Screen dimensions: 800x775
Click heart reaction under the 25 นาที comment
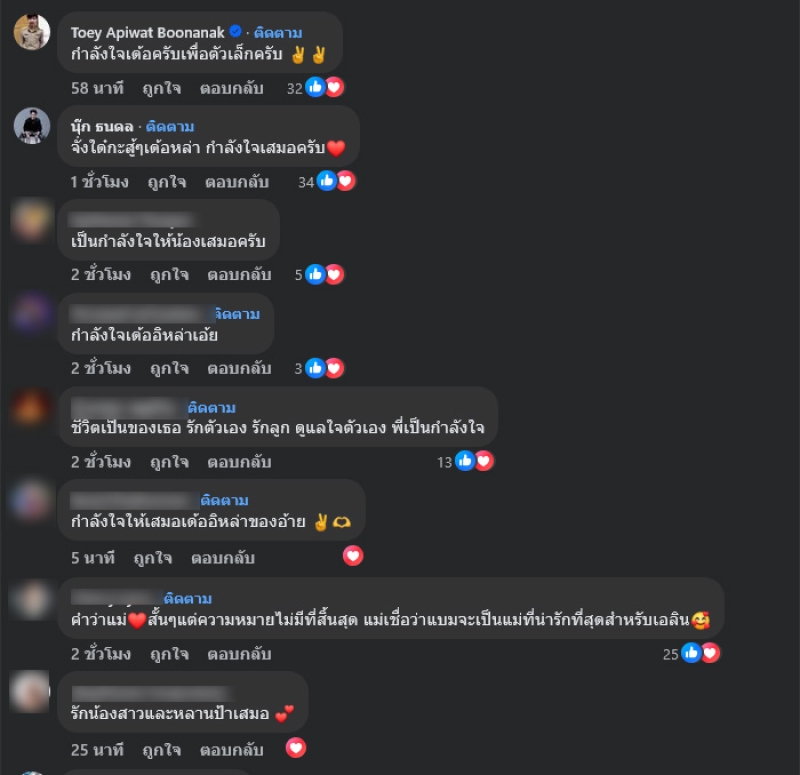coord(296,748)
